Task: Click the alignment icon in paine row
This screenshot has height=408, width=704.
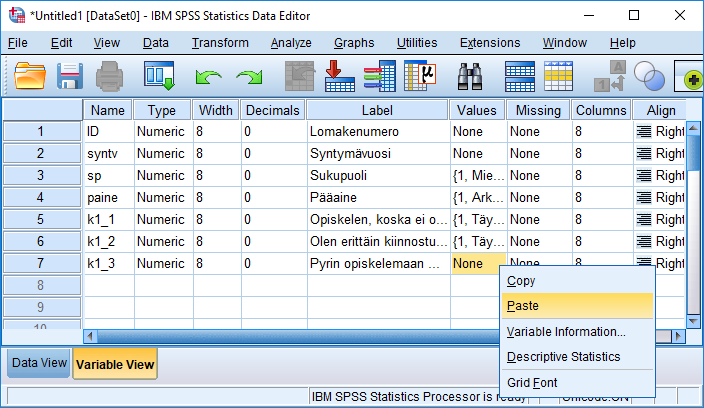Action: pyautogui.click(x=643, y=197)
